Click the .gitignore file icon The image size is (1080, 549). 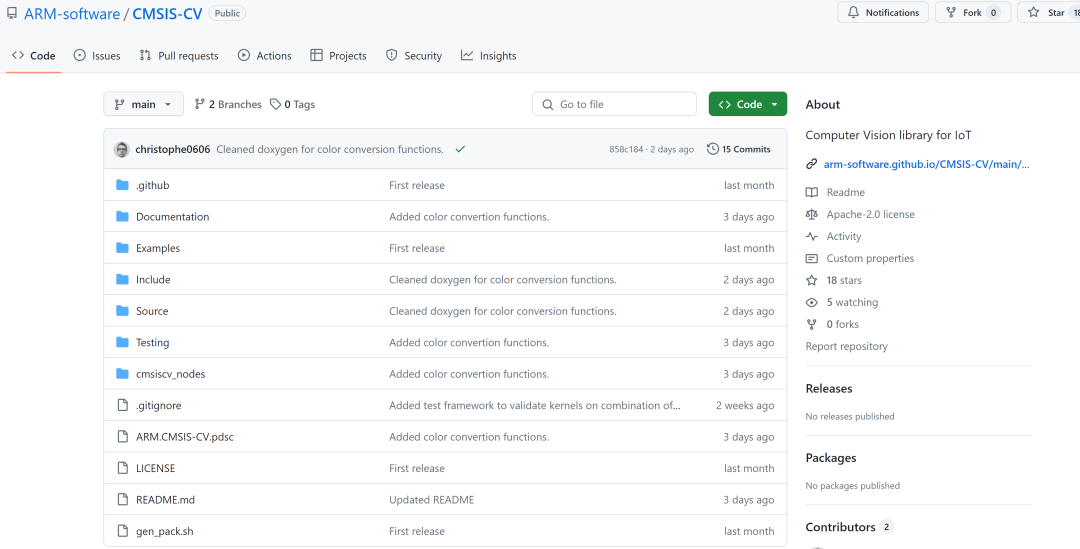tap(123, 405)
